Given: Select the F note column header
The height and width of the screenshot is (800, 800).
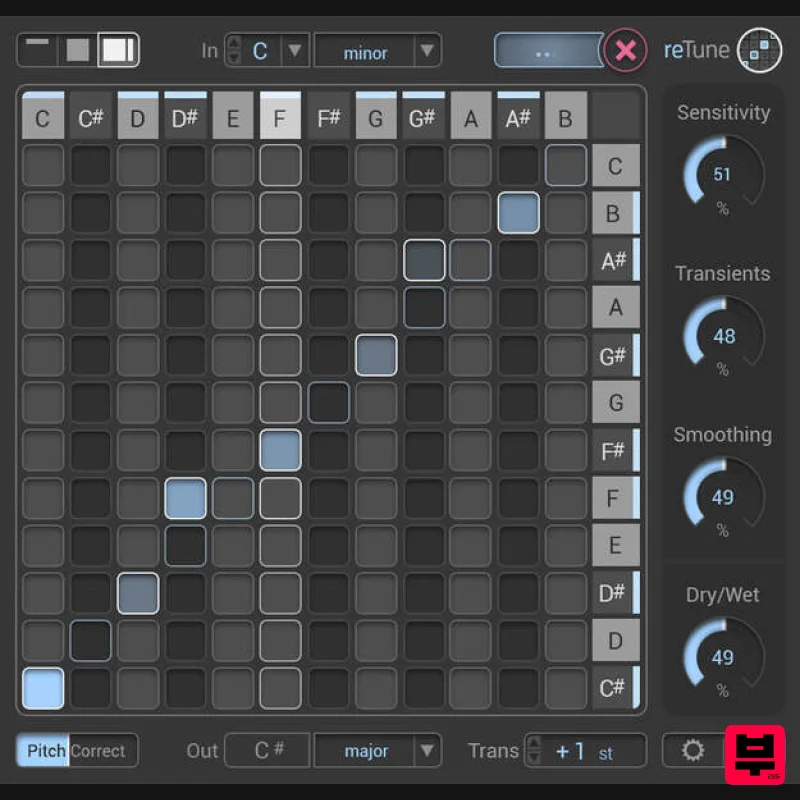Looking at the screenshot, I should [x=281, y=115].
